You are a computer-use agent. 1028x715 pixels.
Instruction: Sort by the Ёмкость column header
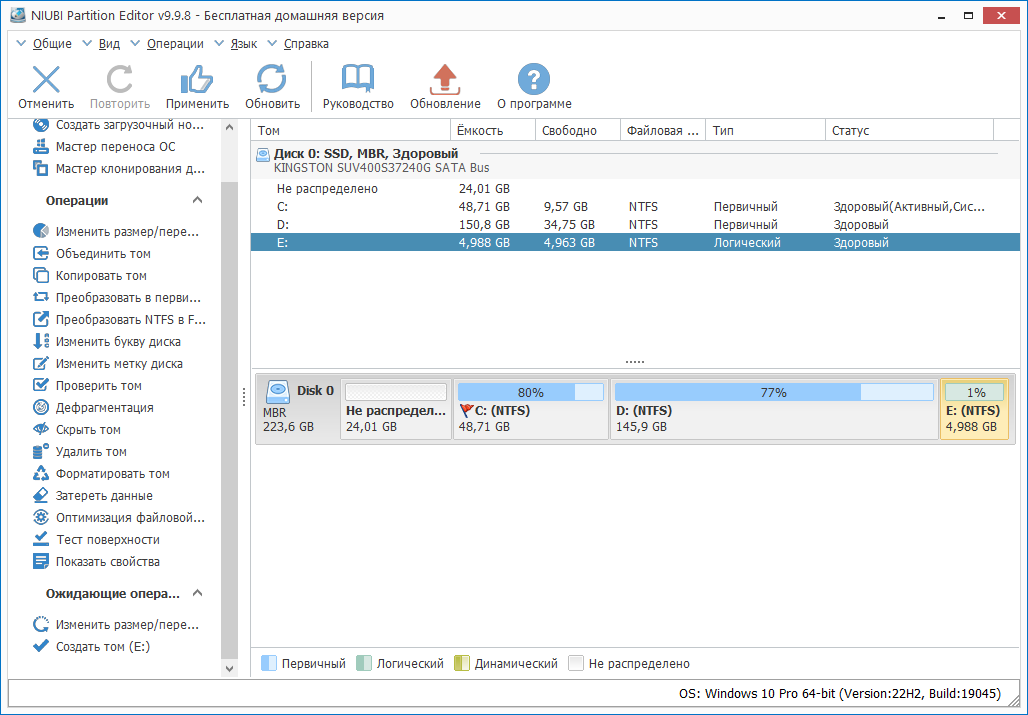pyautogui.click(x=493, y=130)
